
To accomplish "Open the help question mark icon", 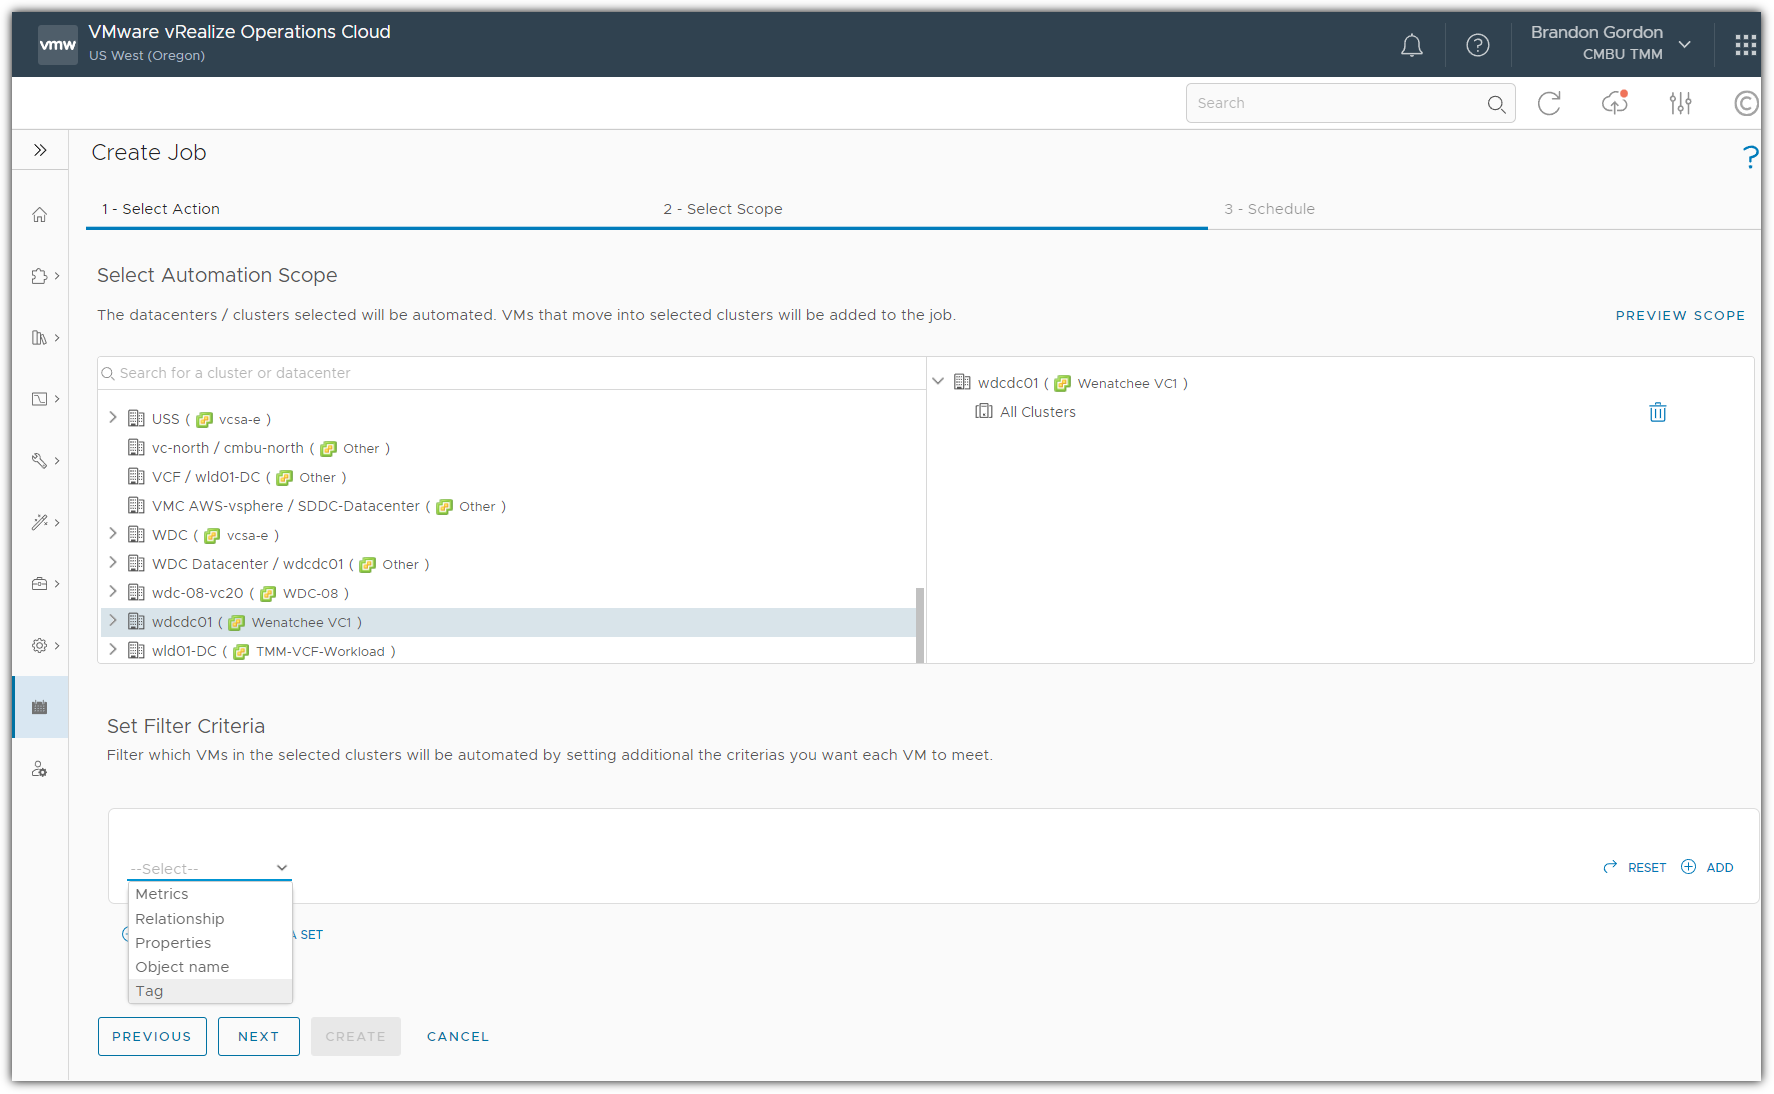I will 1477,45.
